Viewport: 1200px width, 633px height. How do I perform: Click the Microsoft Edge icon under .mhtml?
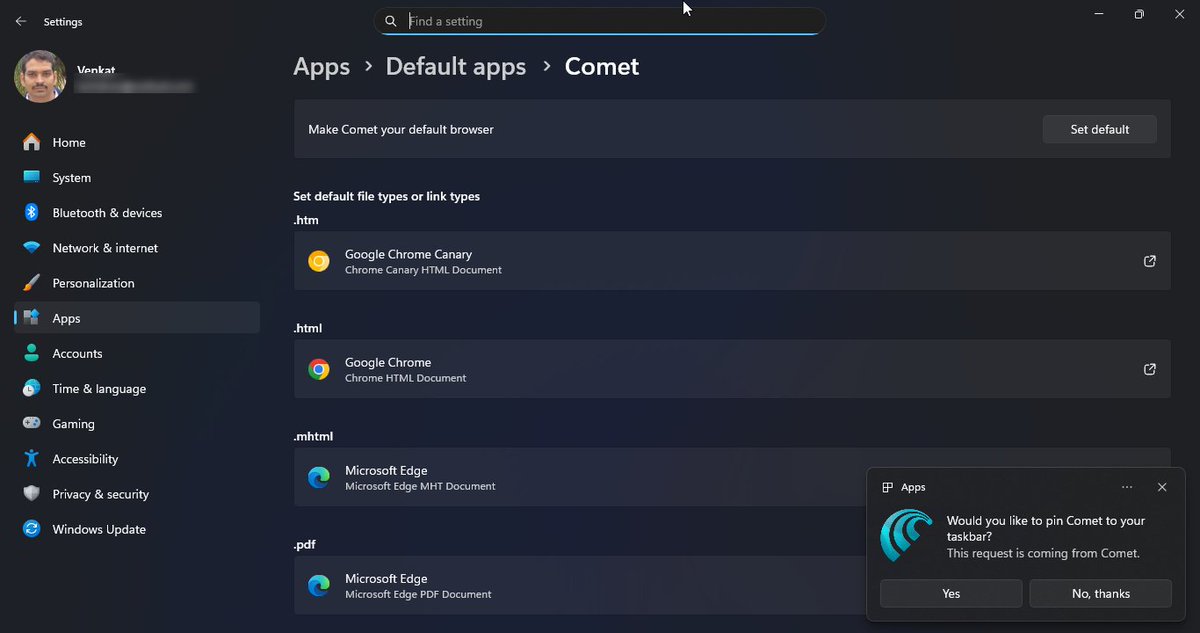[318, 477]
